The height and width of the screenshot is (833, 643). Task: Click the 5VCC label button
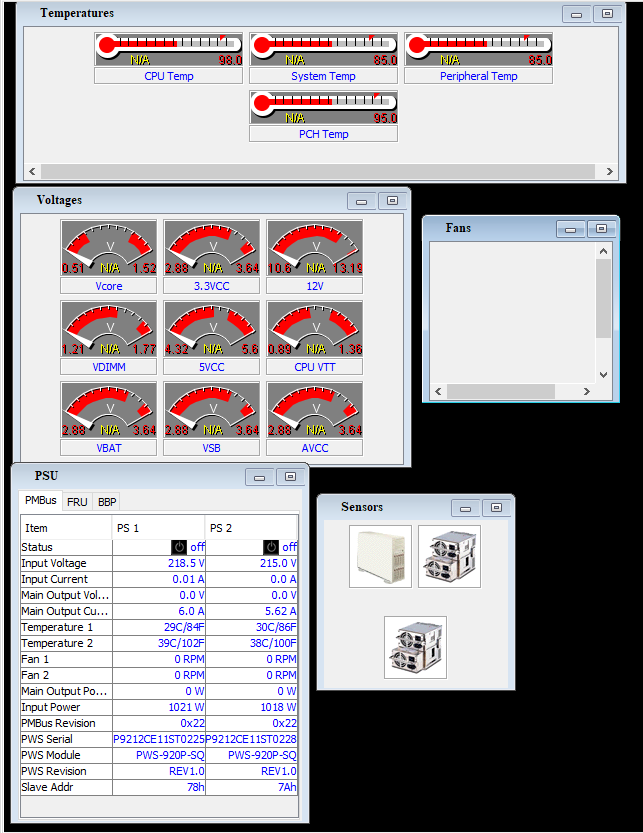pyautogui.click(x=211, y=367)
